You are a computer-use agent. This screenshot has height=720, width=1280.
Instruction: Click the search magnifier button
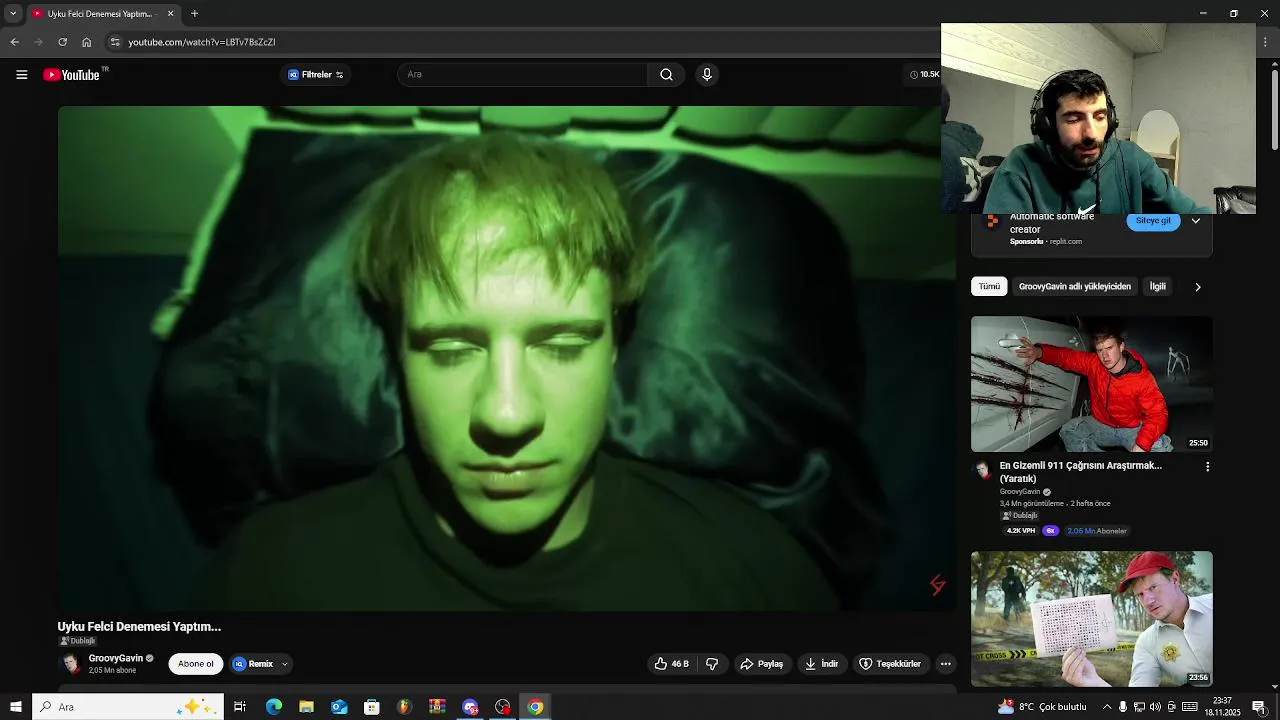tap(666, 75)
